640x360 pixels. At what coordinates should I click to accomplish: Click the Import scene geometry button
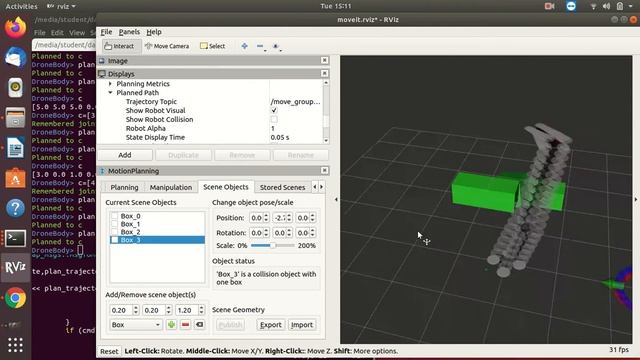point(302,324)
